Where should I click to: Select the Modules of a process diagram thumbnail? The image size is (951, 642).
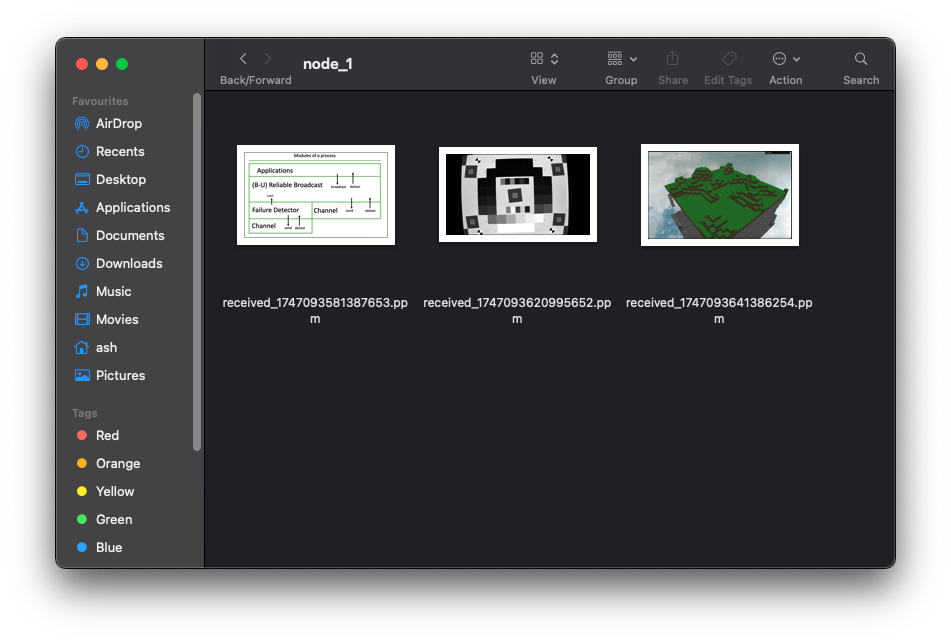coord(316,195)
